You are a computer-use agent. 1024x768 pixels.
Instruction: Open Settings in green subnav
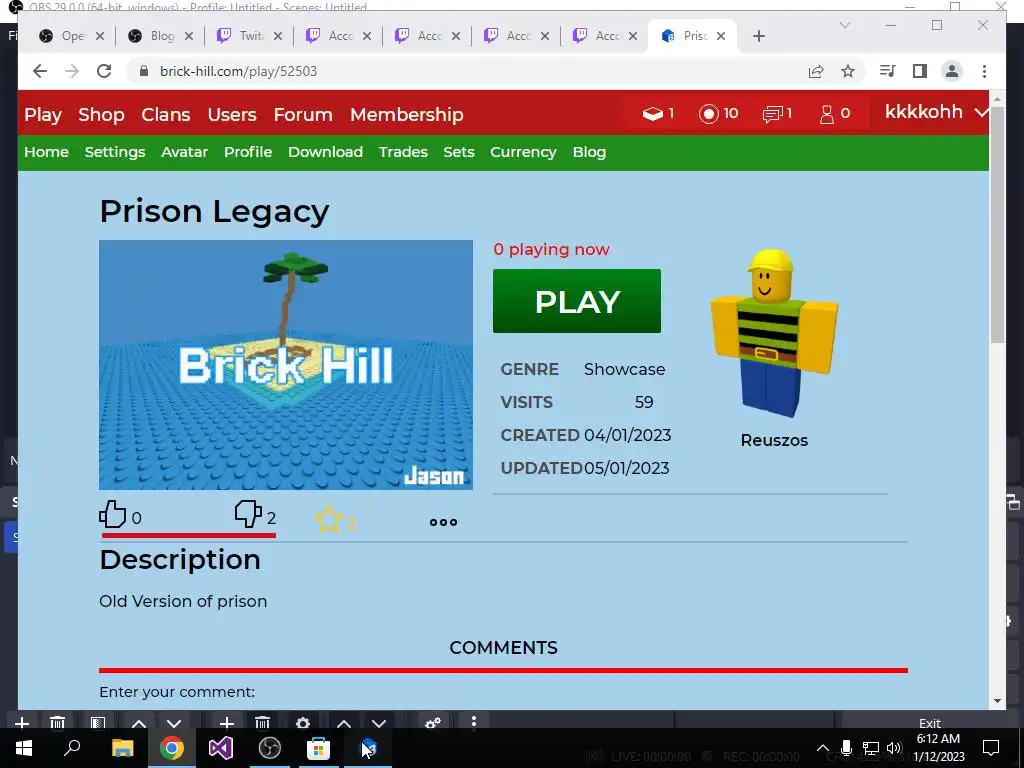click(115, 152)
